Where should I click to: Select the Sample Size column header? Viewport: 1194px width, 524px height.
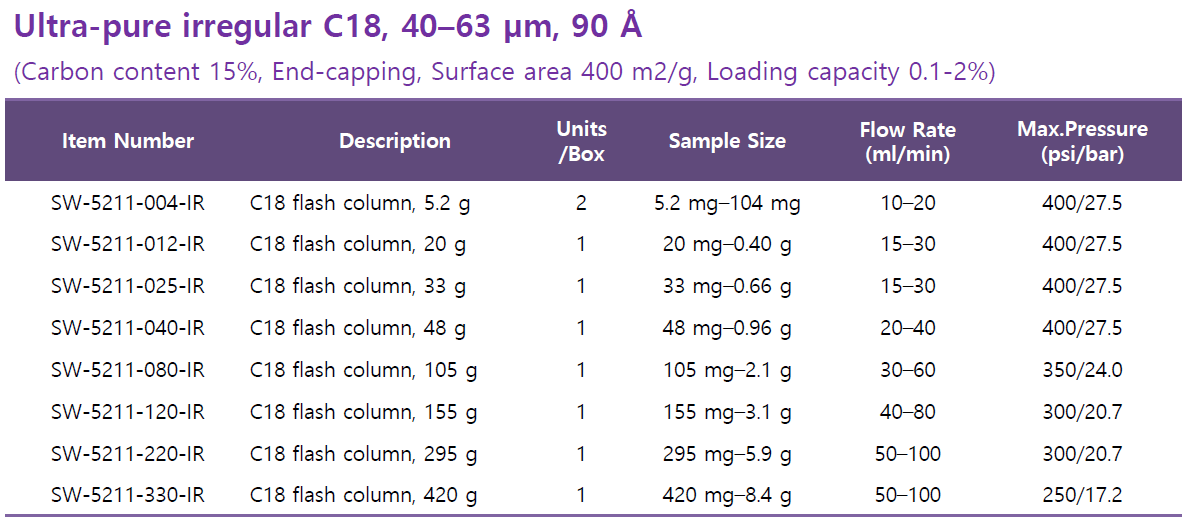(x=727, y=141)
